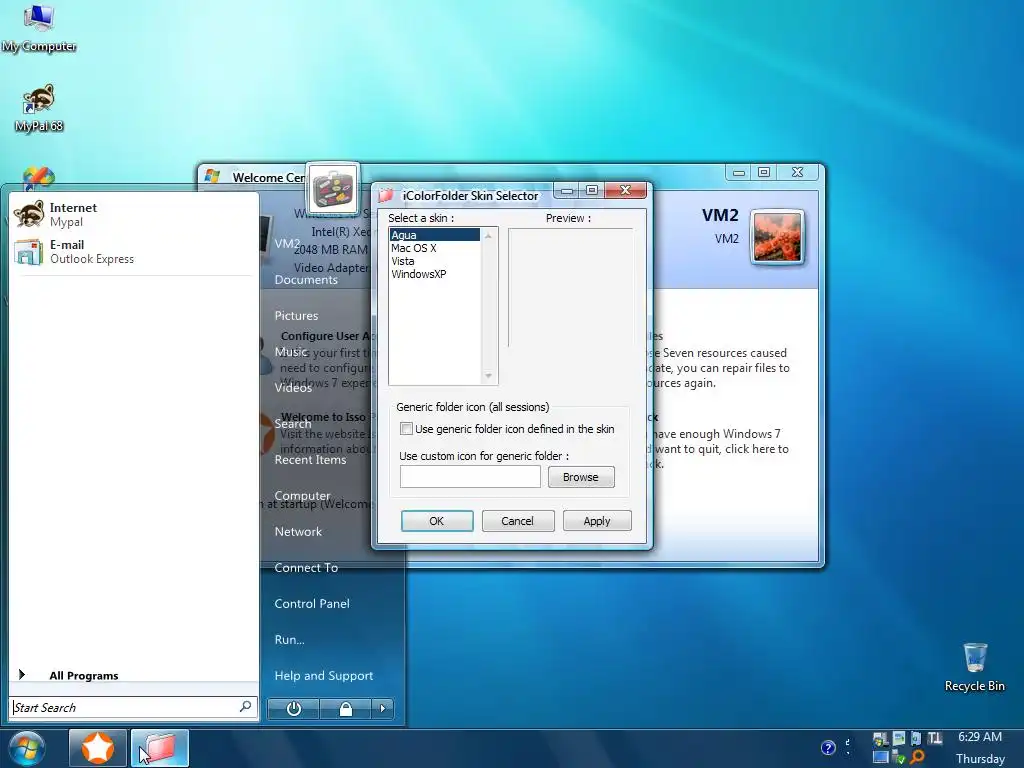Click the music notes tray icon
Screen dimensions: 1024x768
916,738
